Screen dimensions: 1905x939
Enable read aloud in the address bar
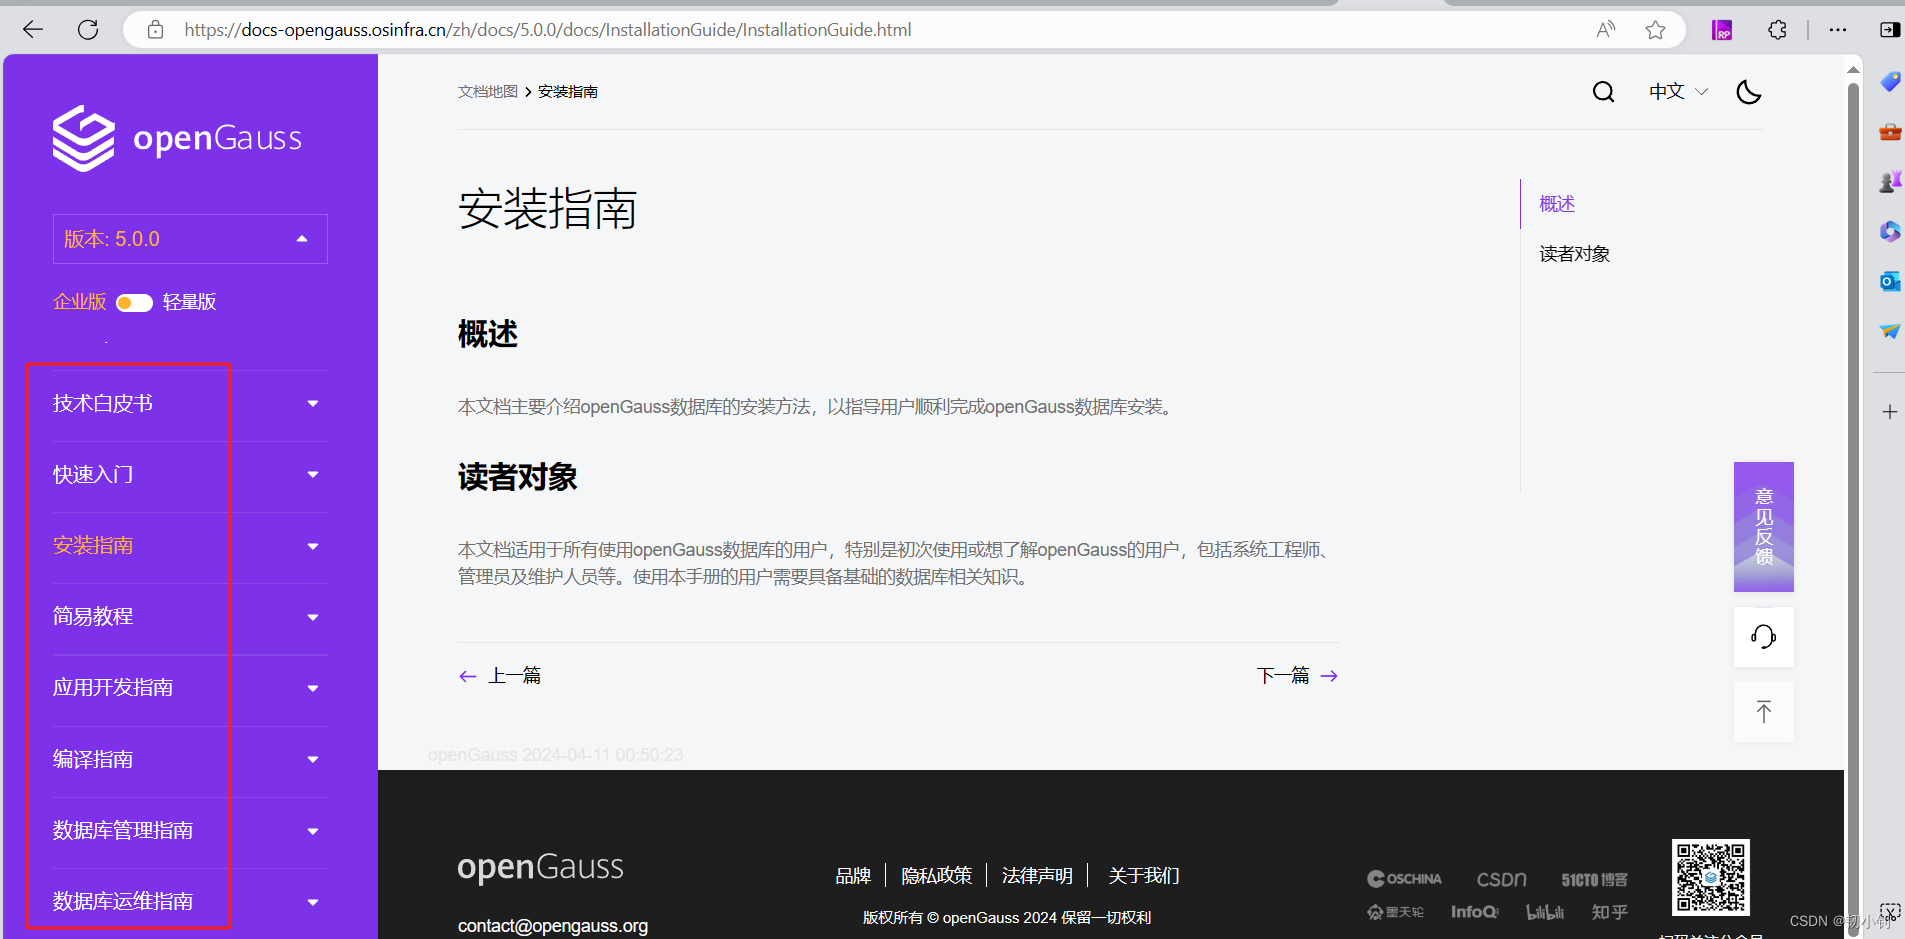click(x=1606, y=30)
